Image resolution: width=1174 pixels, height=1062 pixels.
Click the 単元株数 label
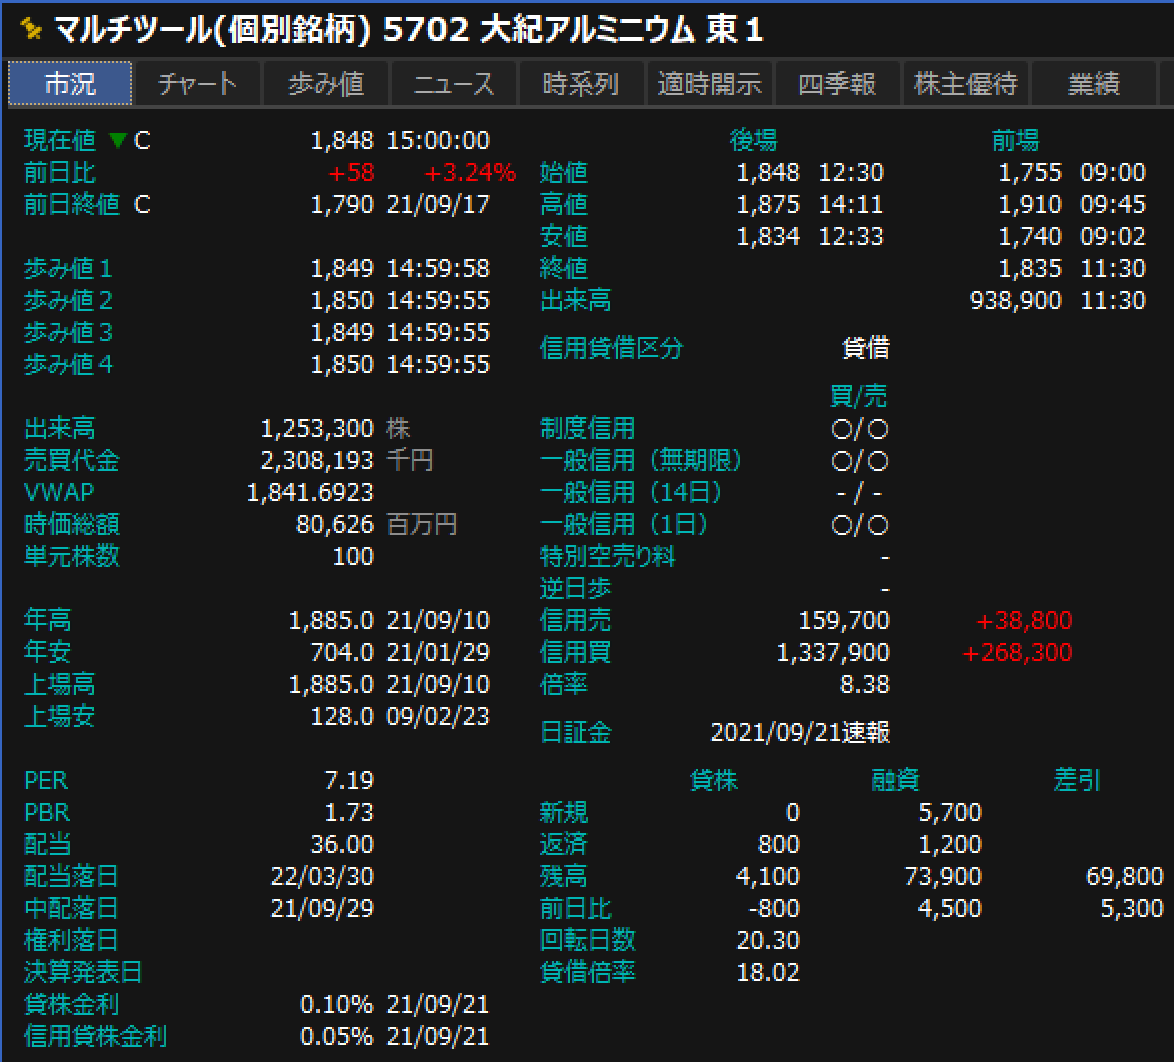point(72,556)
